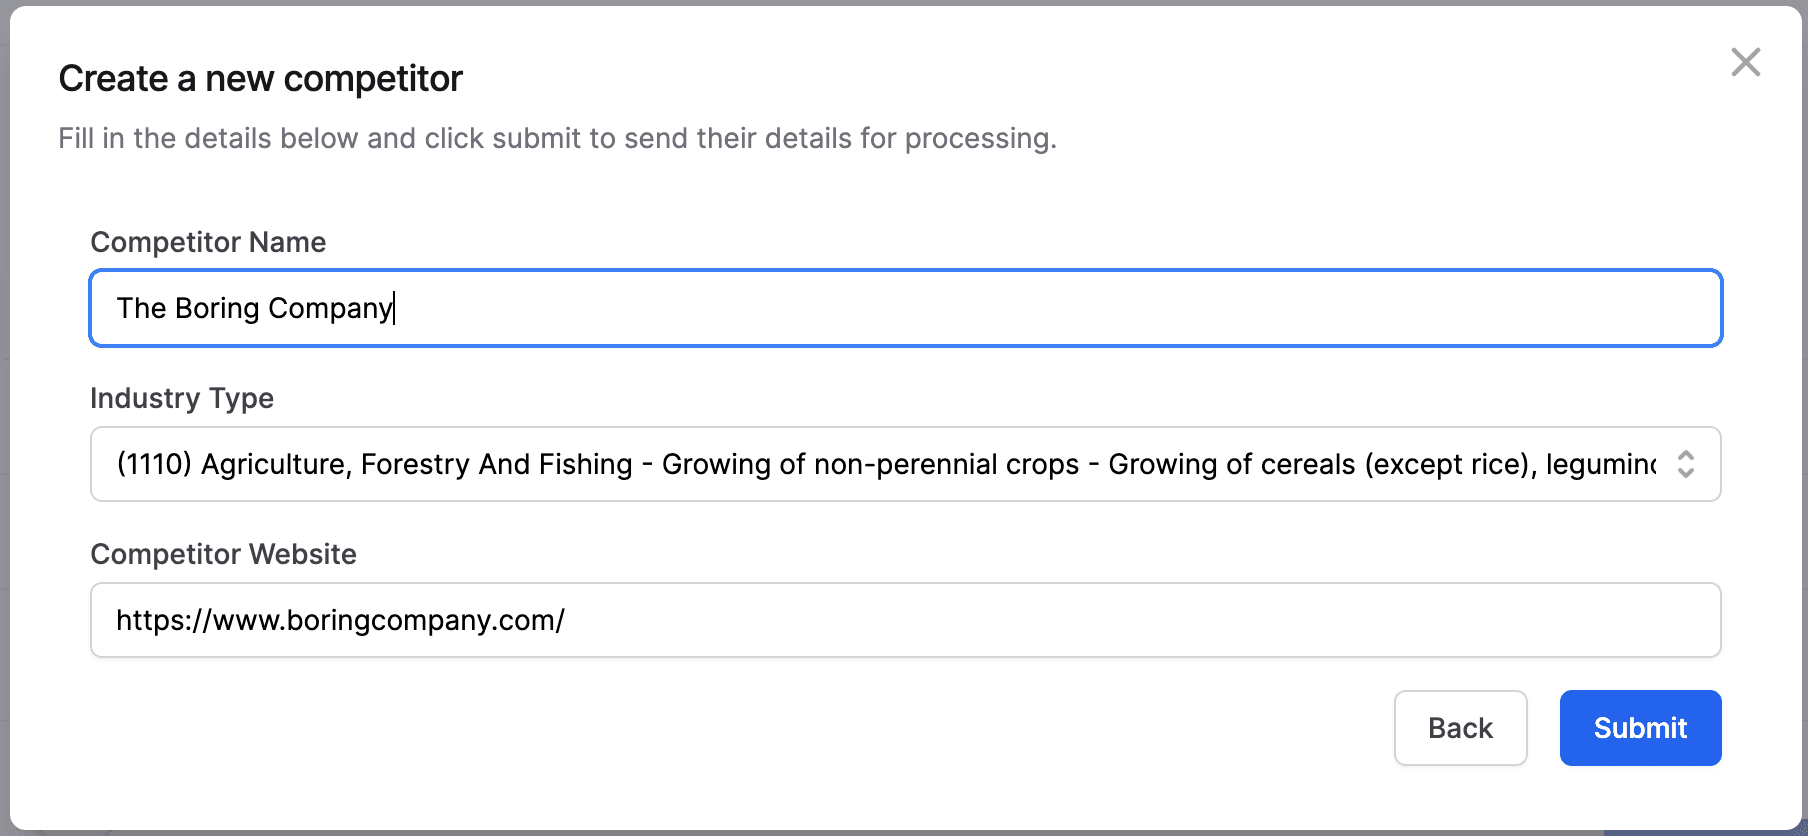Click the word "Boring" in the name field
Image resolution: width=1808 pixels, height=836 pixels.
(217, 308)
